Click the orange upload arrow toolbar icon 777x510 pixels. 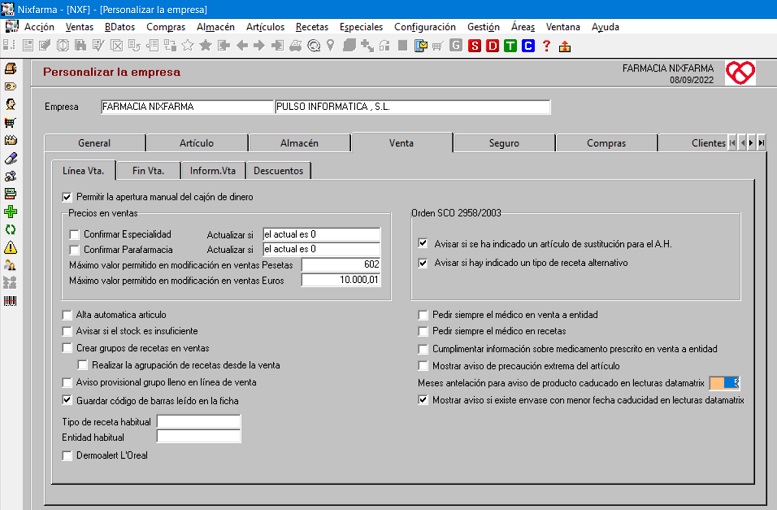click(x=564, y=47)
